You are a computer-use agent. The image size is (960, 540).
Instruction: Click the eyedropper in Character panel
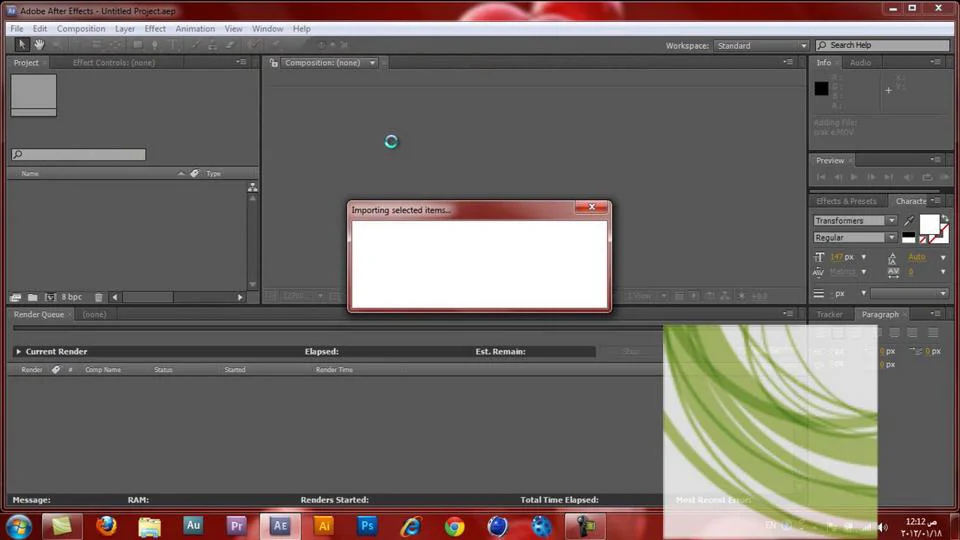(x=909, y=220)
